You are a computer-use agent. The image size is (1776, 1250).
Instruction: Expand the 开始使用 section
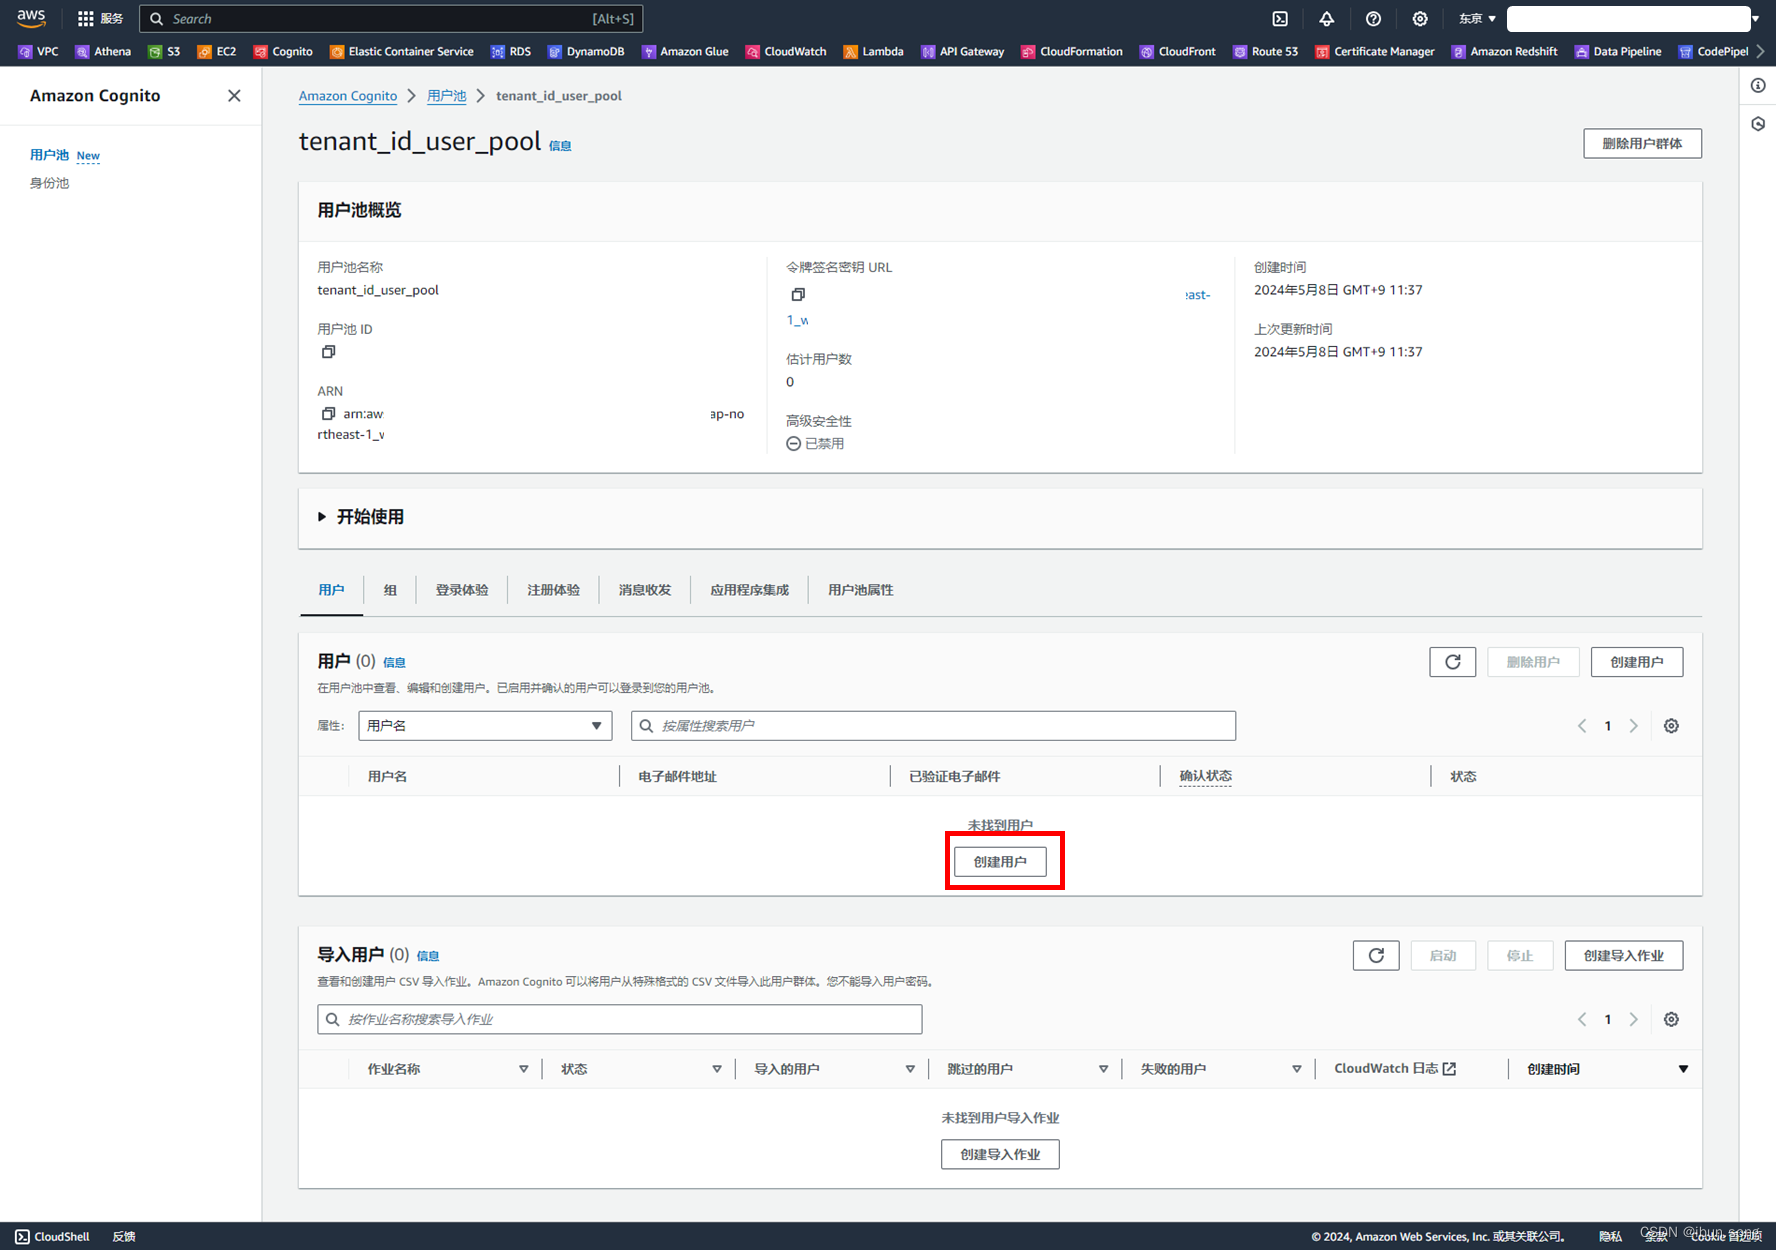coord(361,517)
